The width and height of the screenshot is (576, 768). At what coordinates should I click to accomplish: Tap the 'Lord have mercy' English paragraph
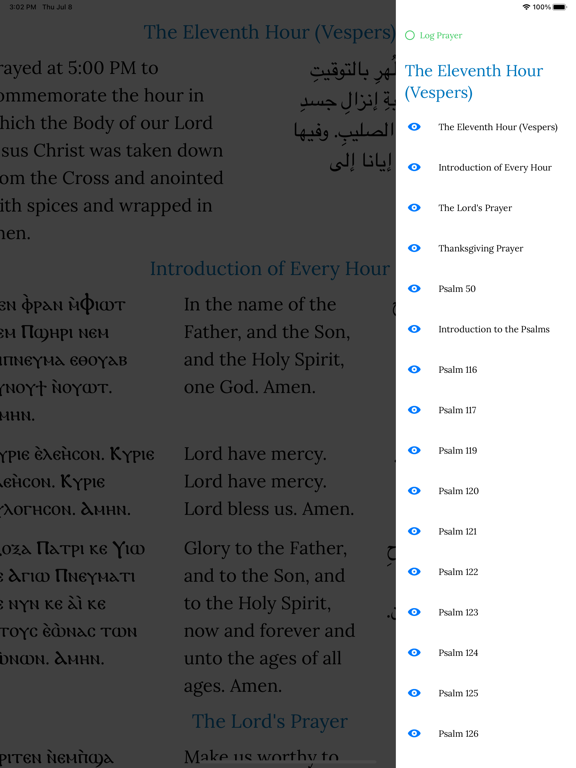pos(269,481)
